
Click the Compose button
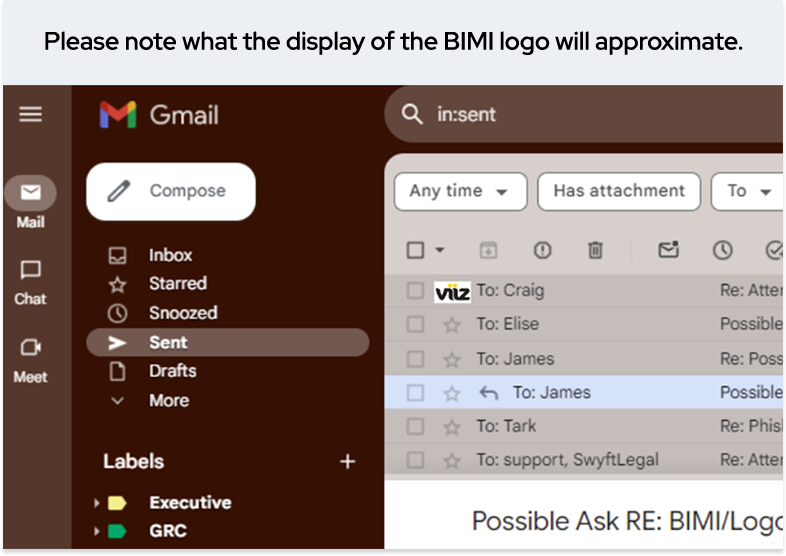point(170,191)
